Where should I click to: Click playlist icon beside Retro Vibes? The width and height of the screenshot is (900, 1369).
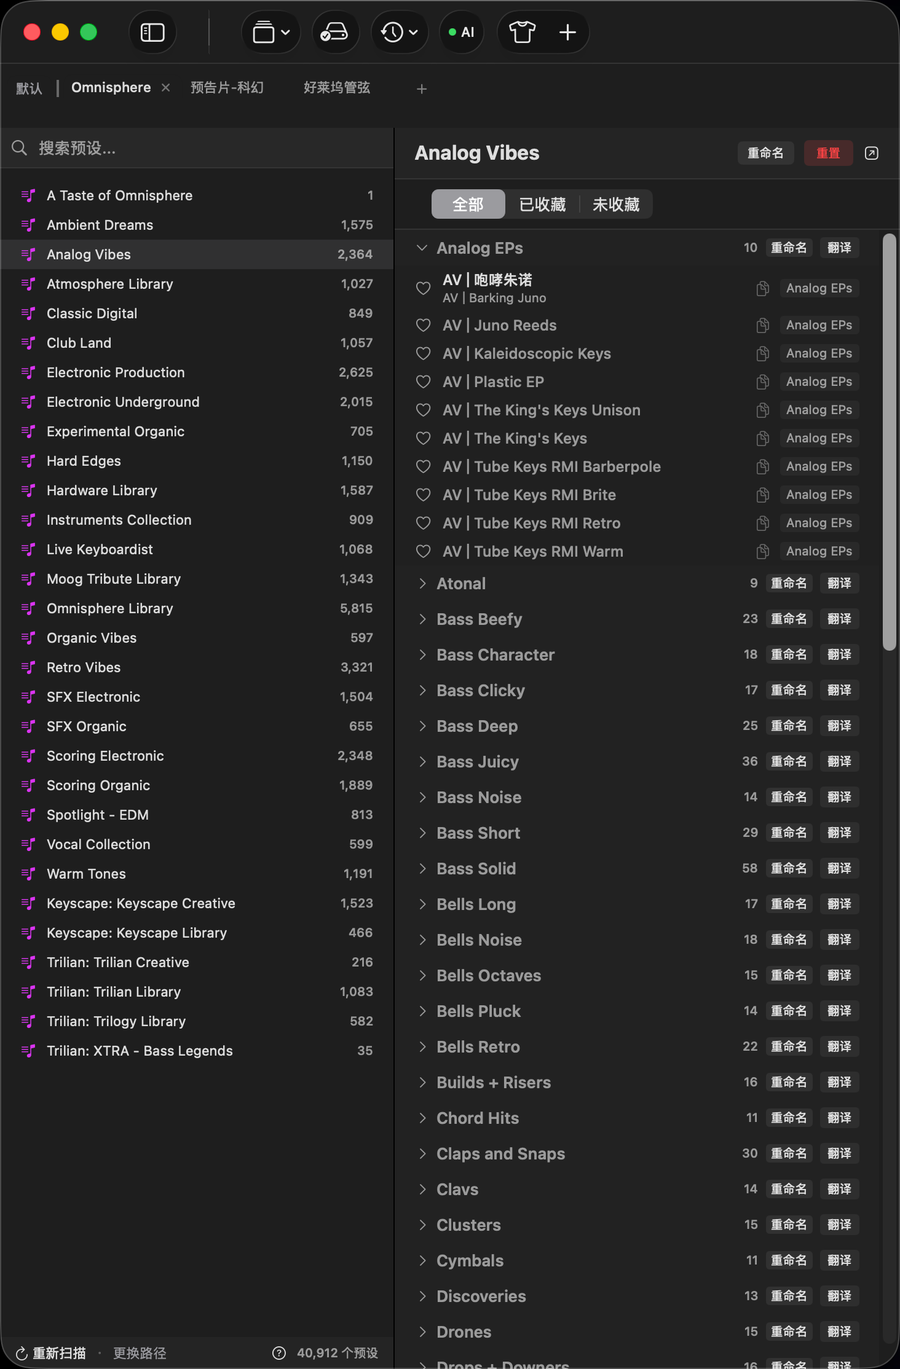coord(28,667)
